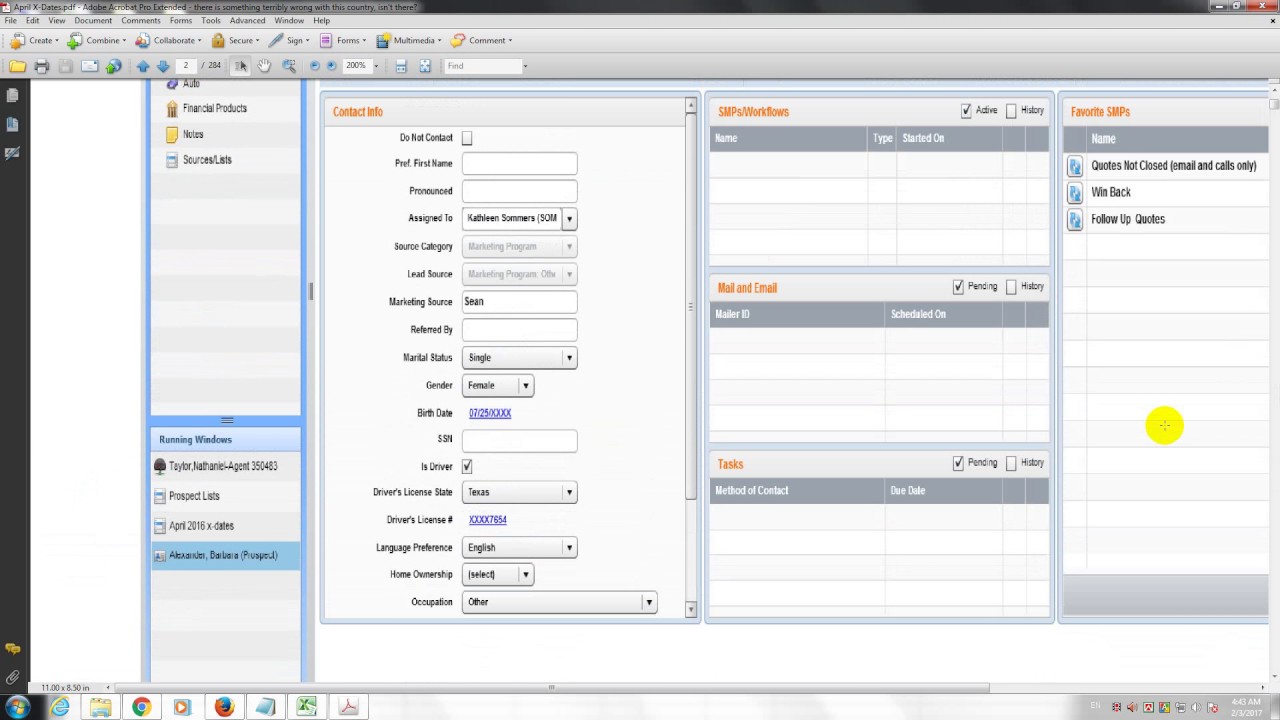1280x720 pixels.
Task: Toggle Mail and Email Pending checkbox
Action: (958, 287)
